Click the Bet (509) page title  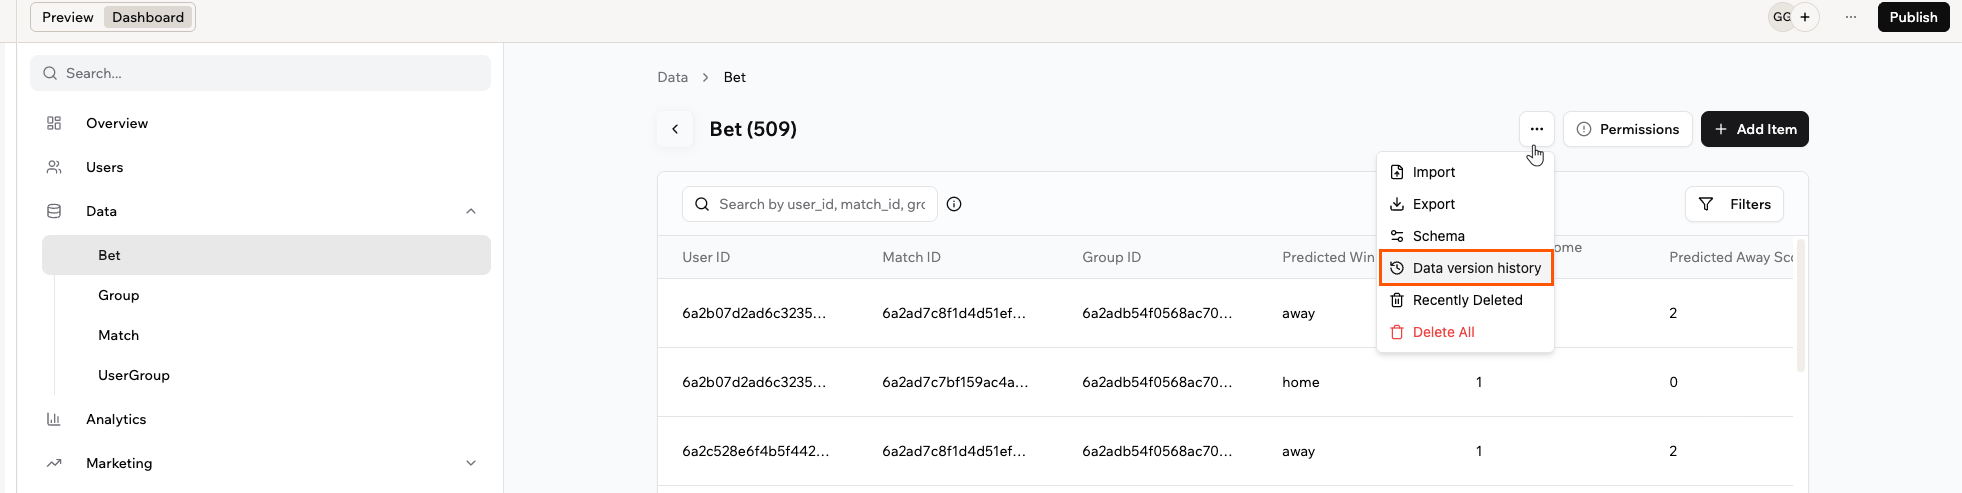point(753,129)
